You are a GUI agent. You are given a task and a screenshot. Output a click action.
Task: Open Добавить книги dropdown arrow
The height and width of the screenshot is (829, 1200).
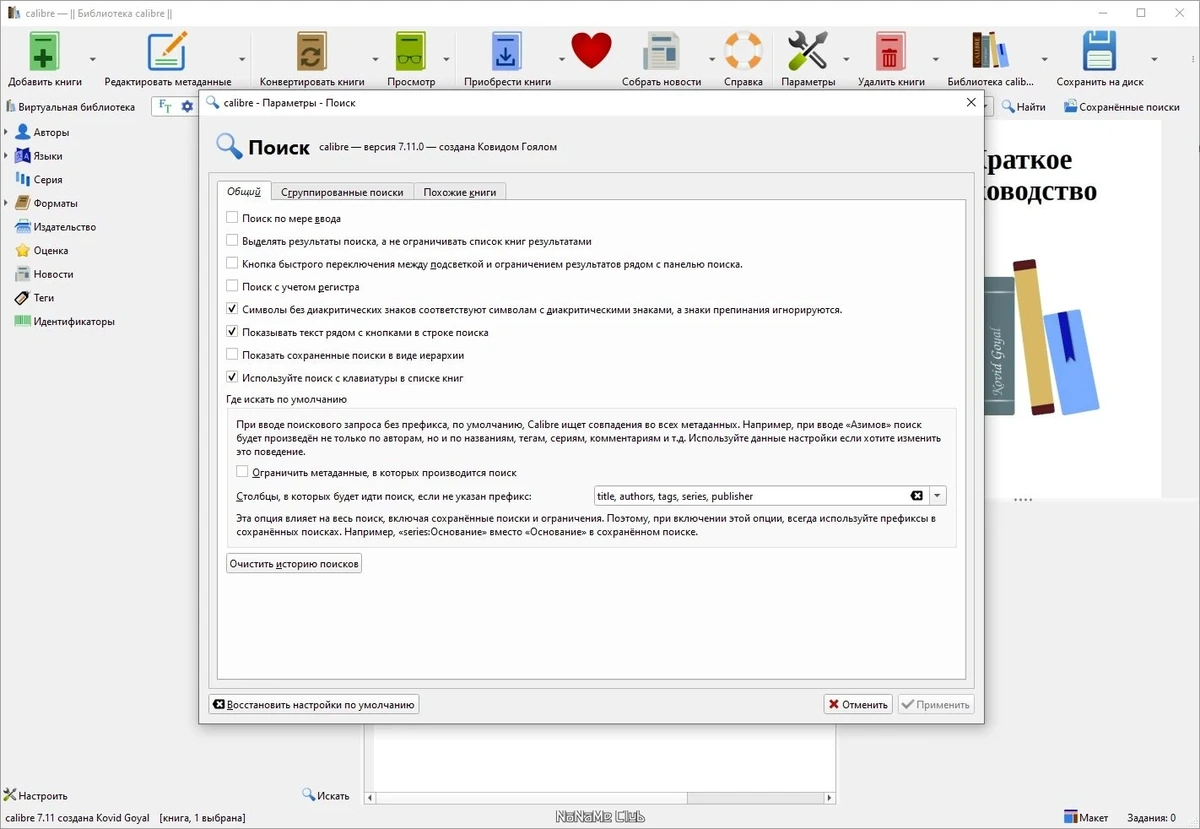pyautogui.click(x=93, y=58)
